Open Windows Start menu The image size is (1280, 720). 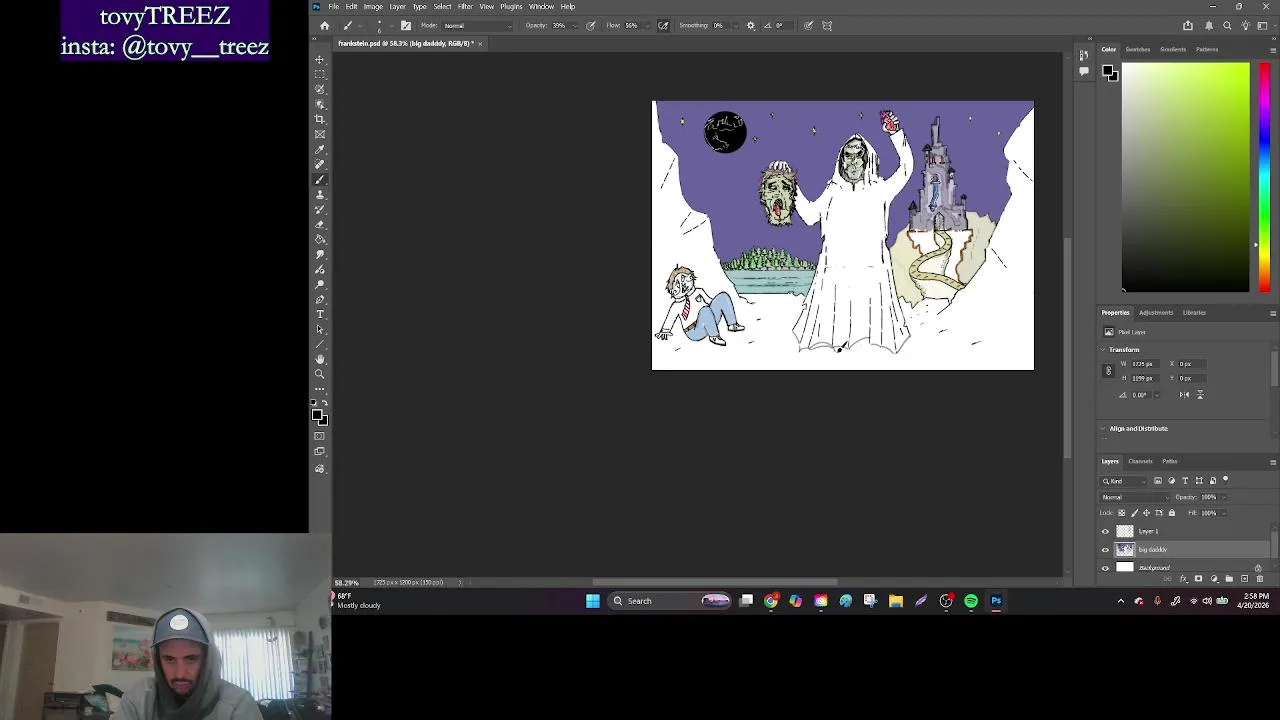point(593,601)
